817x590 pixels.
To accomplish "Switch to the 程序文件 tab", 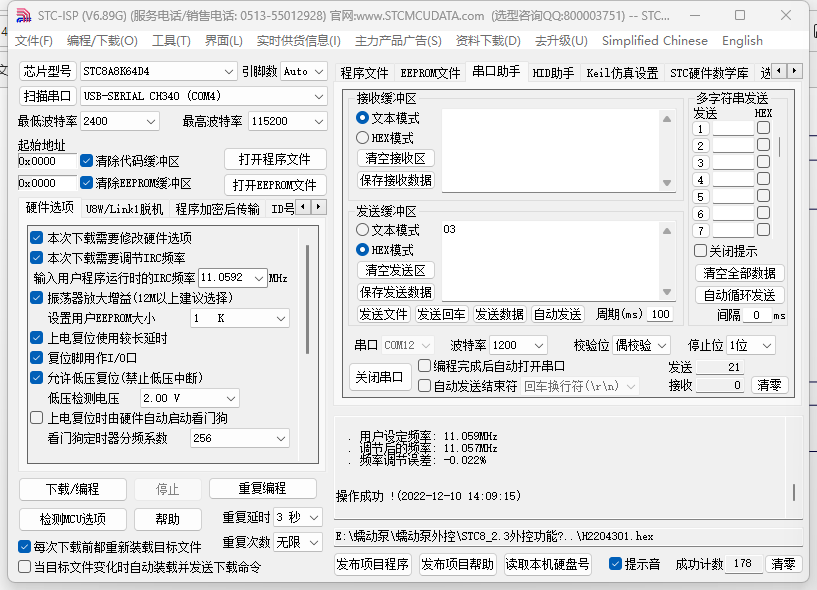I will pyautogui.click(x=364, y=73).
